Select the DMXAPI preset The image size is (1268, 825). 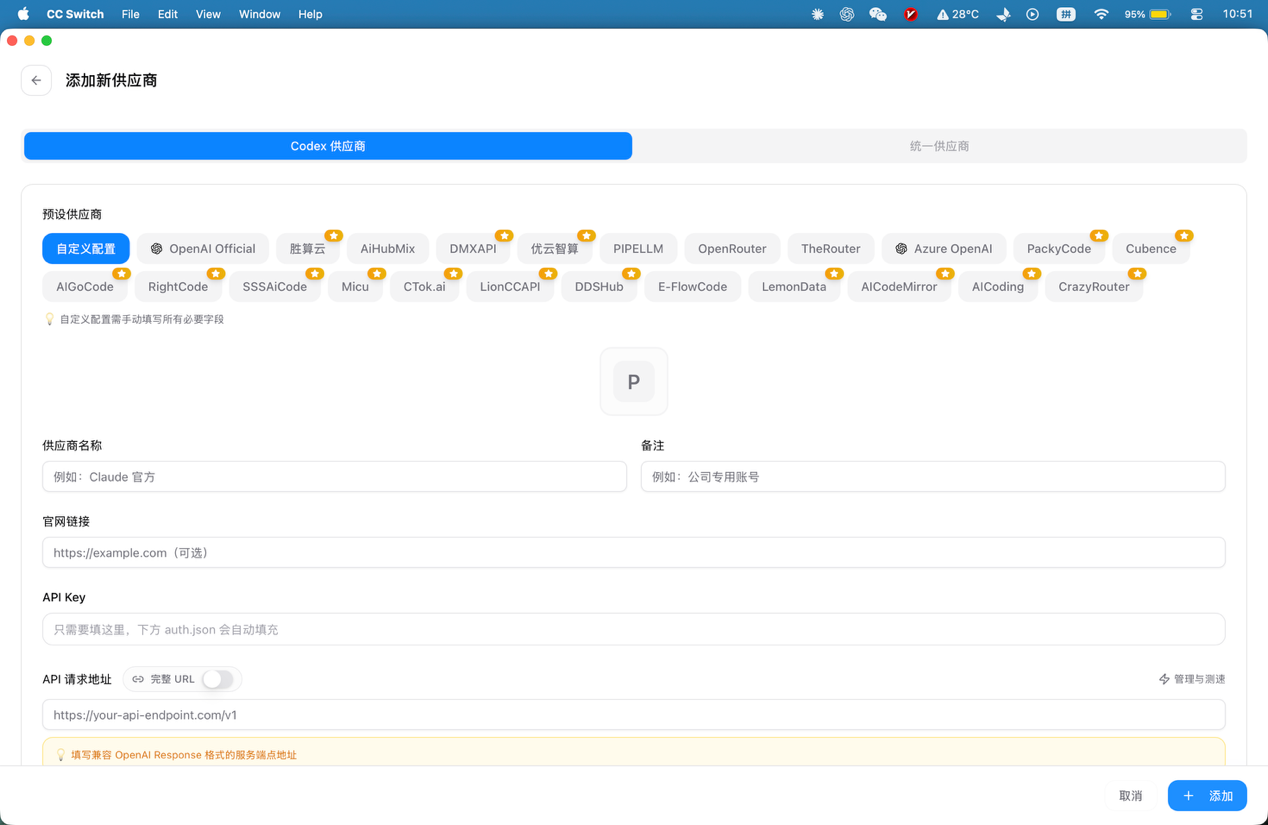473,249
